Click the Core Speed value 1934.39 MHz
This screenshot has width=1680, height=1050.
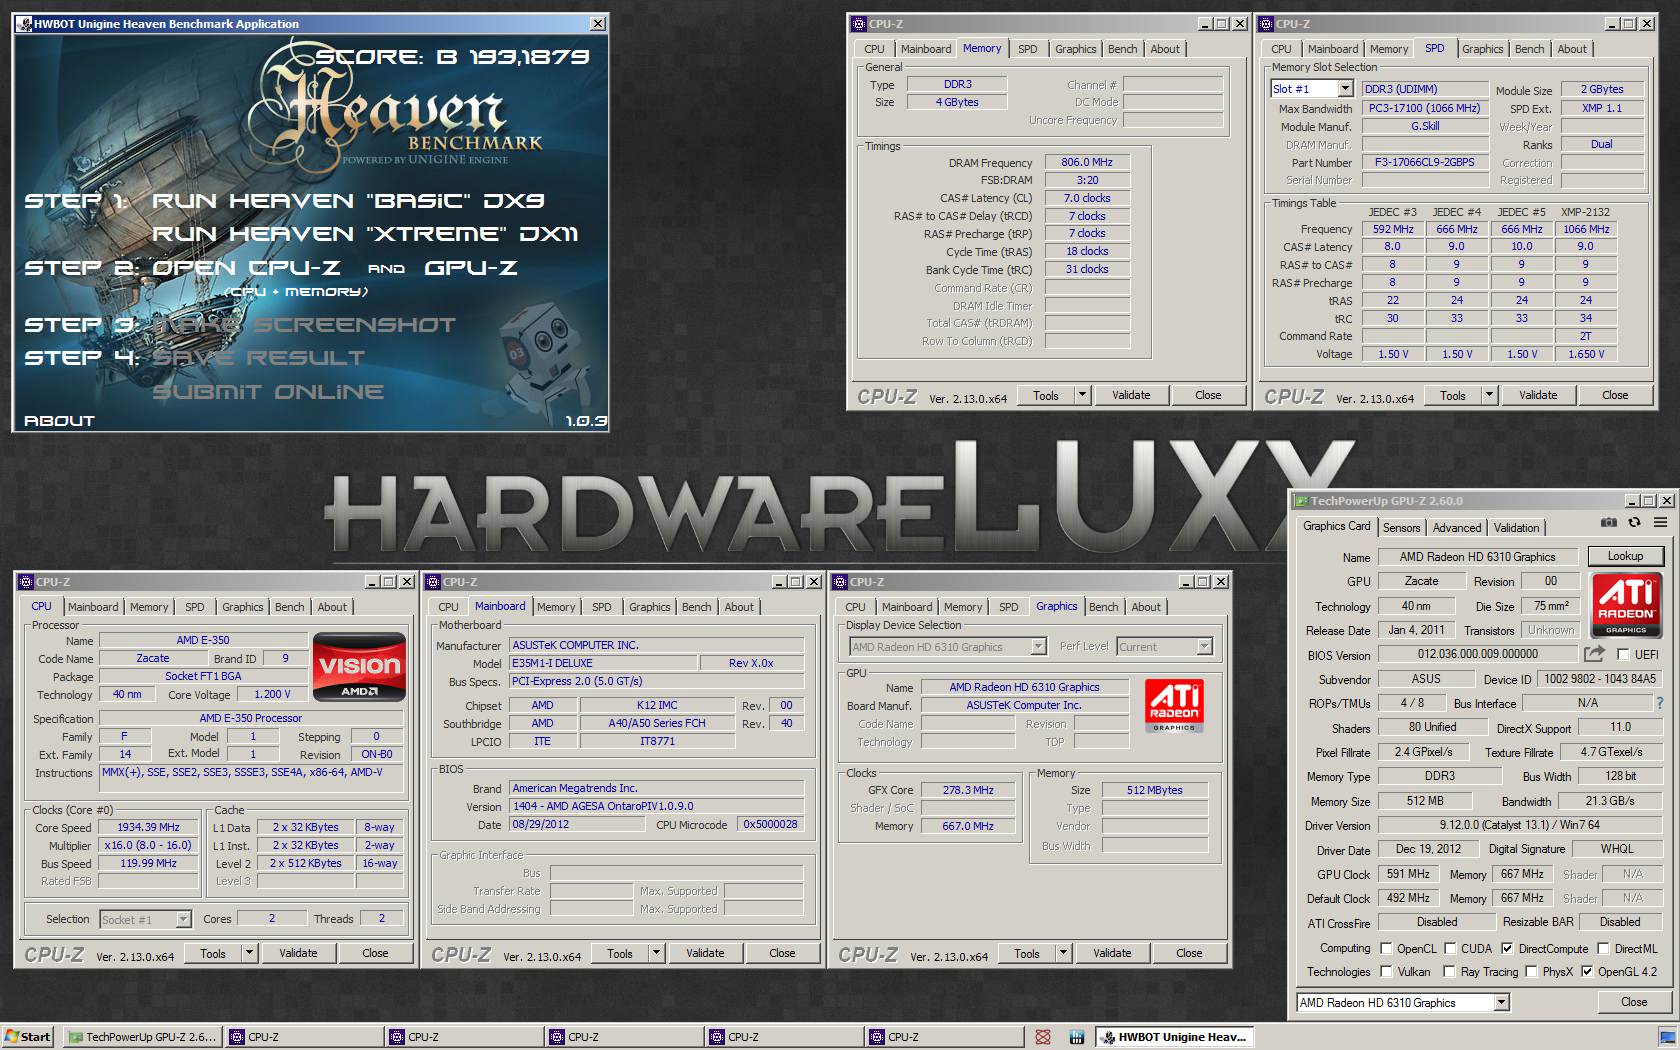[x=148, y=827]
